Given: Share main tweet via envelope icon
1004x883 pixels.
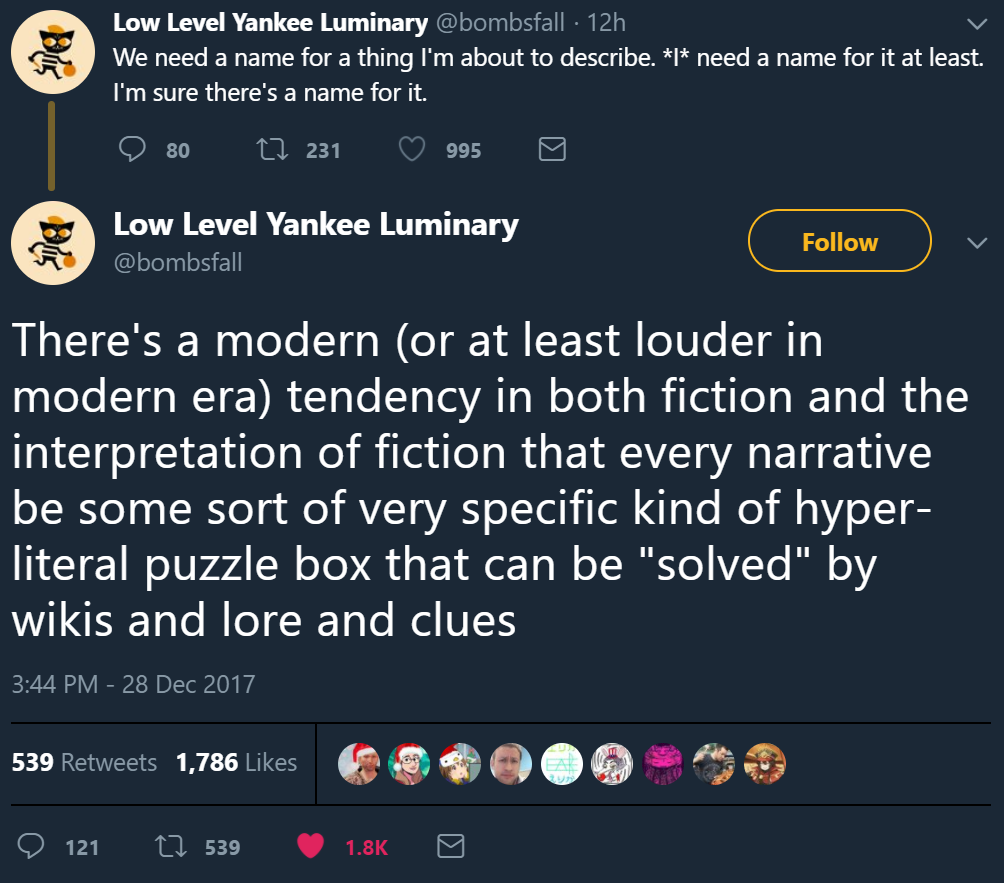Looking at the screenshot, I should (x=452, y=847).
